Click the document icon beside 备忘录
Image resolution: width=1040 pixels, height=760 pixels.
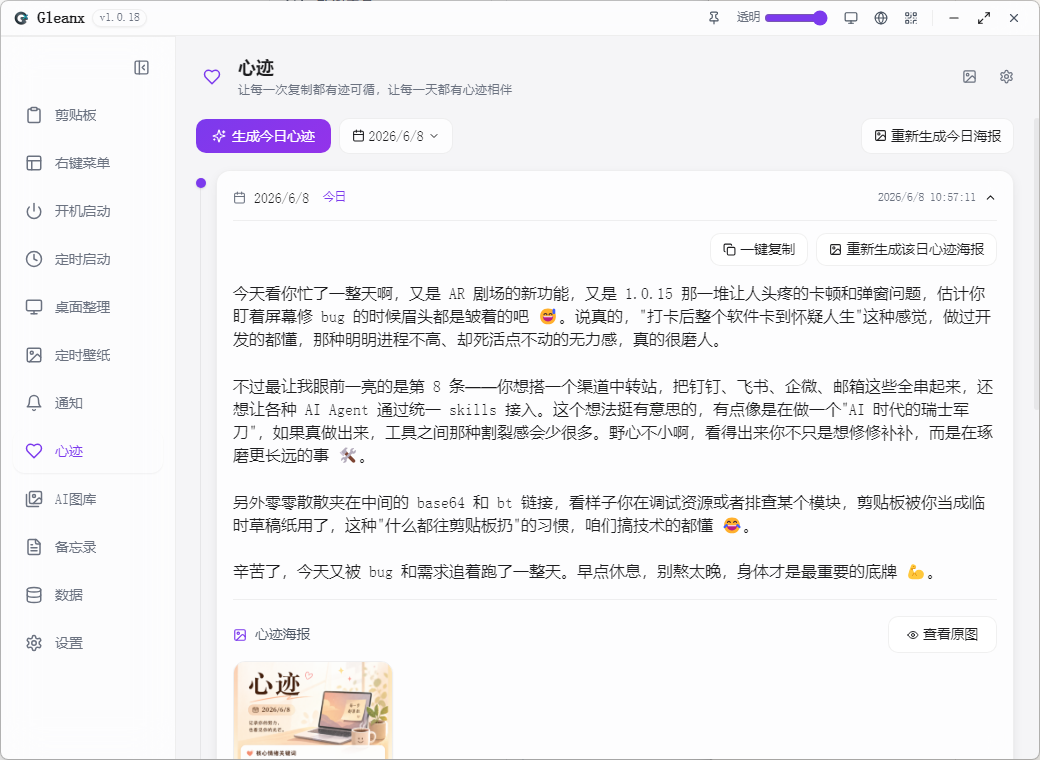(x=34, y=547)
